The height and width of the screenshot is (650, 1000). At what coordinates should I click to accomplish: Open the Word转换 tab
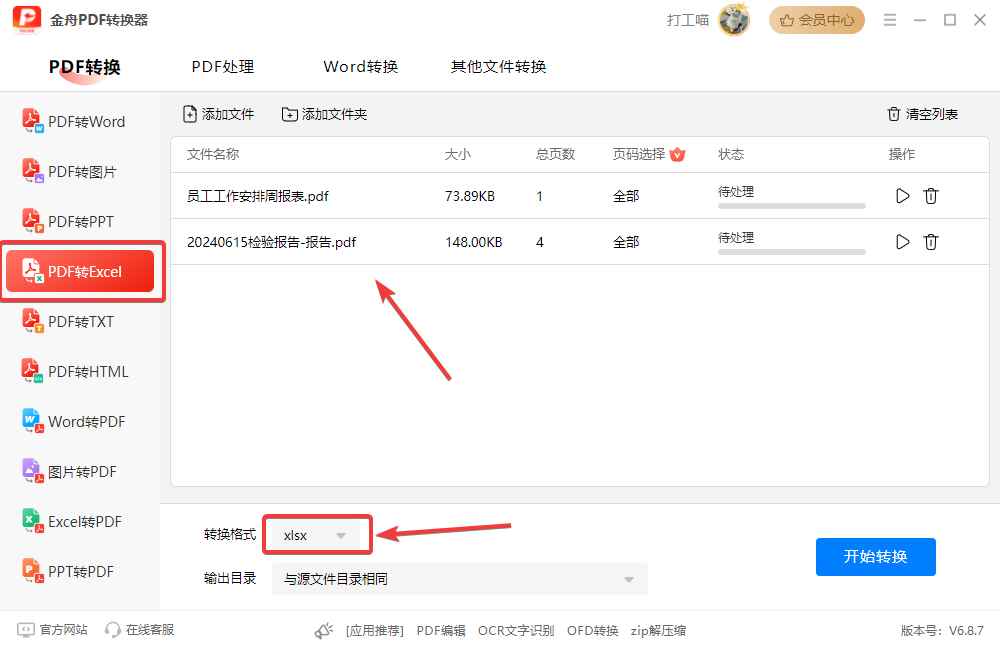point(361,67)
